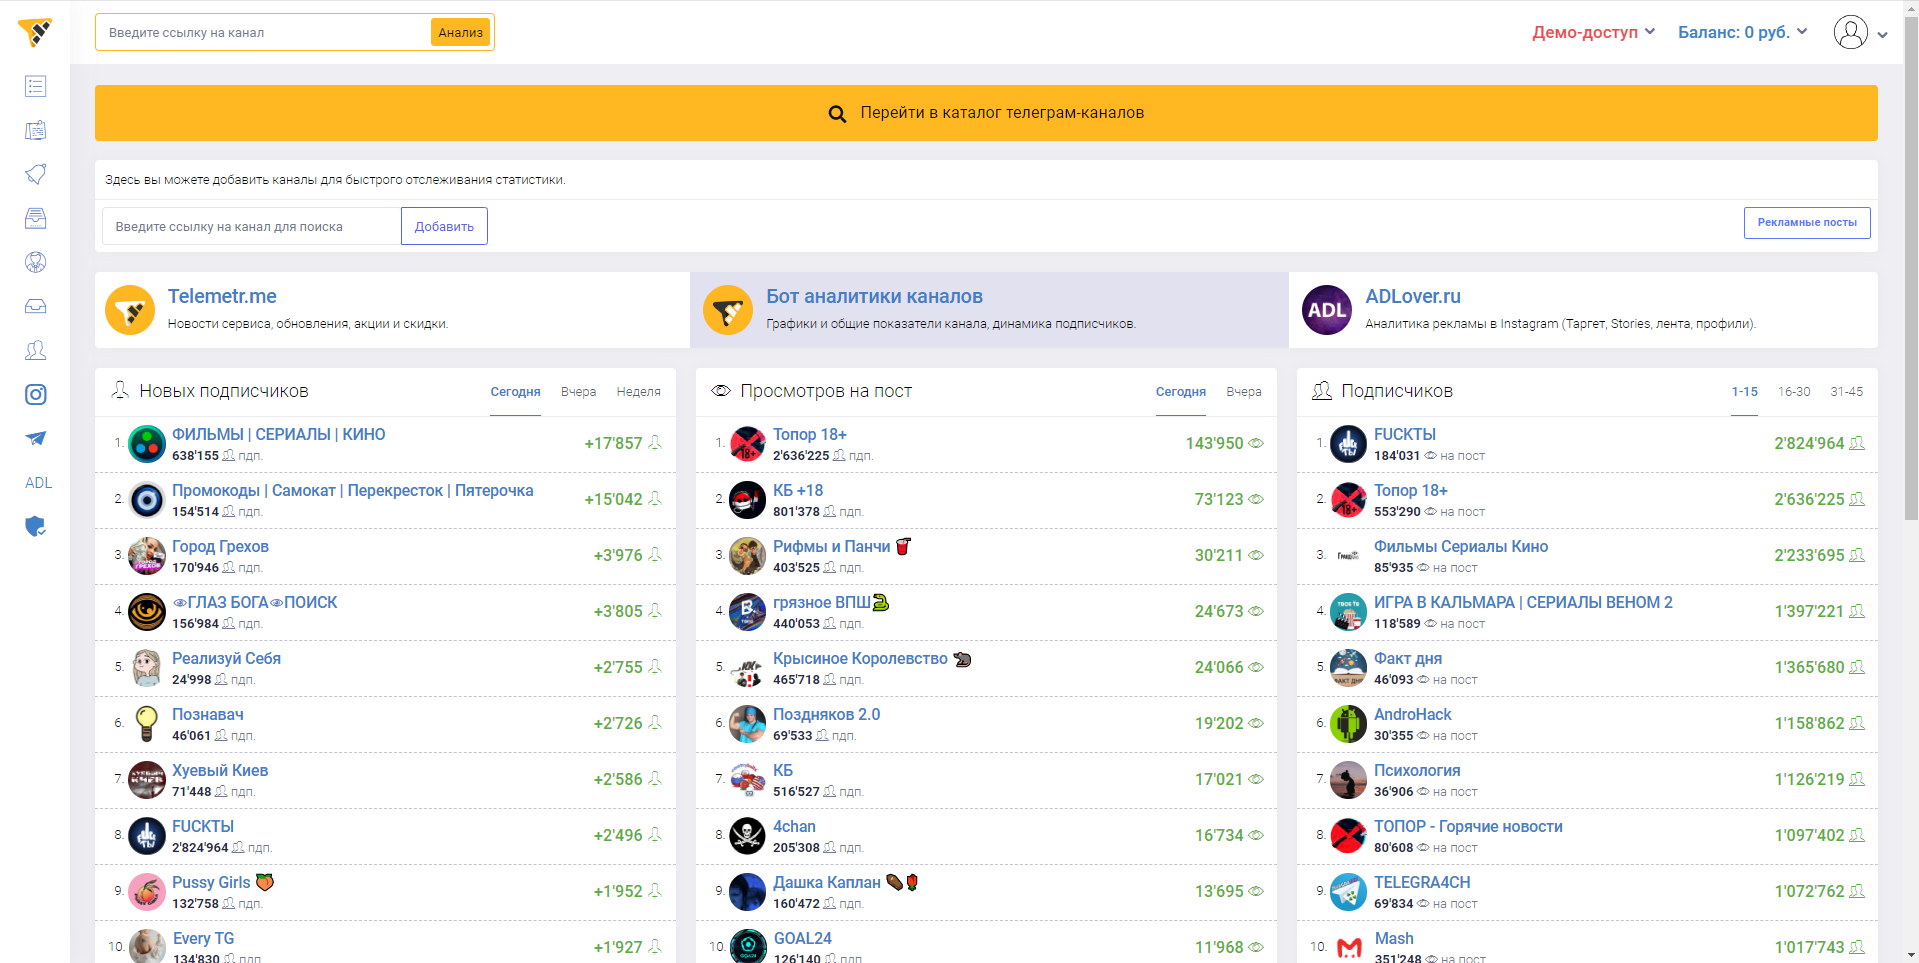1919x963 pixels.
Task: Click the user profile avatar icon
Action: tap(1850, 32)
